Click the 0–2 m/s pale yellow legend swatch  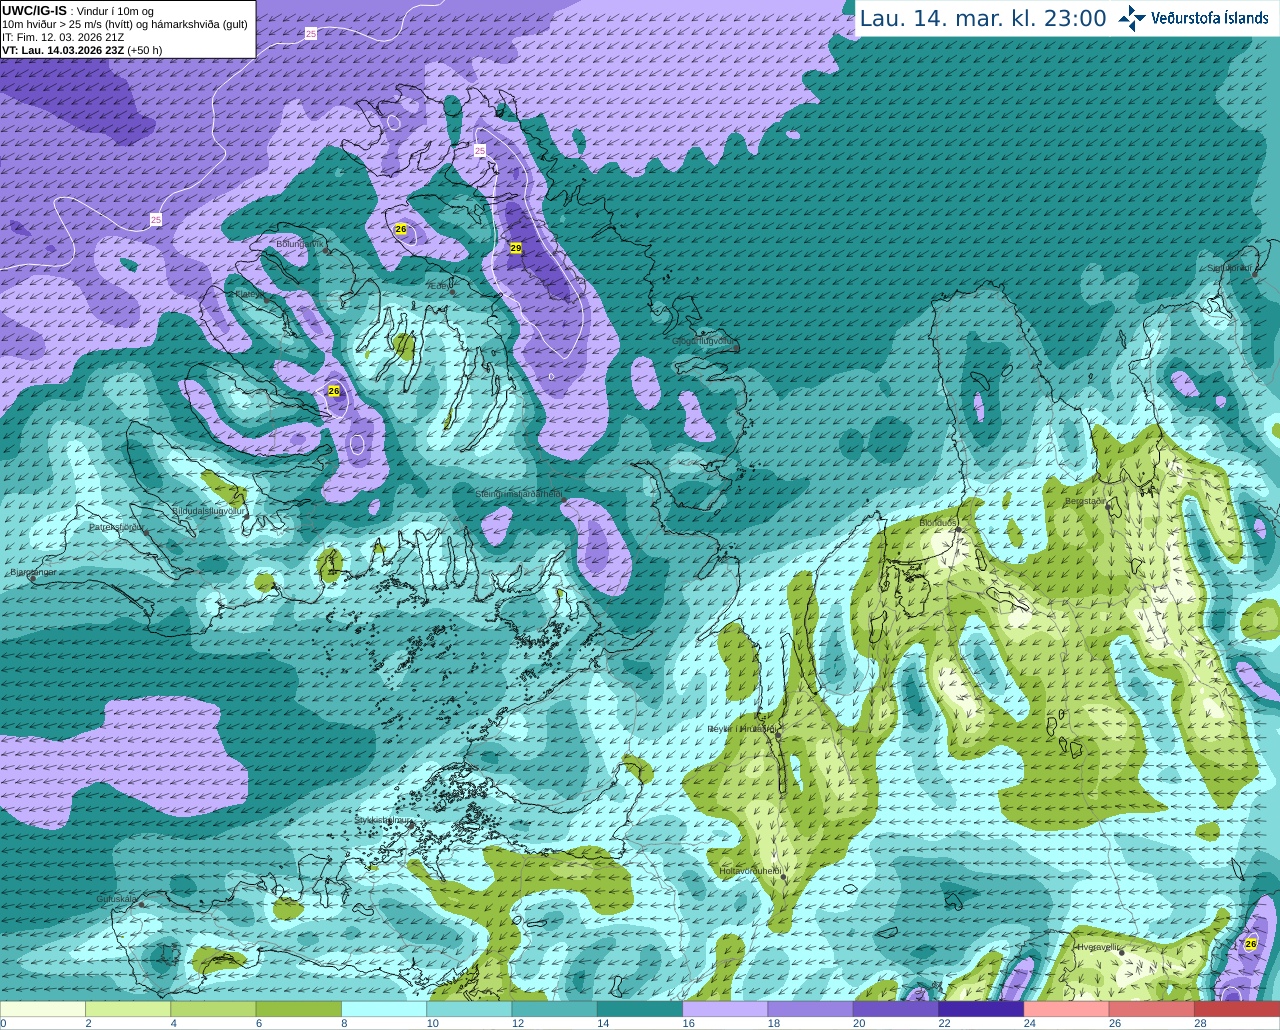pyautogui.click(x=43, y=1009)
